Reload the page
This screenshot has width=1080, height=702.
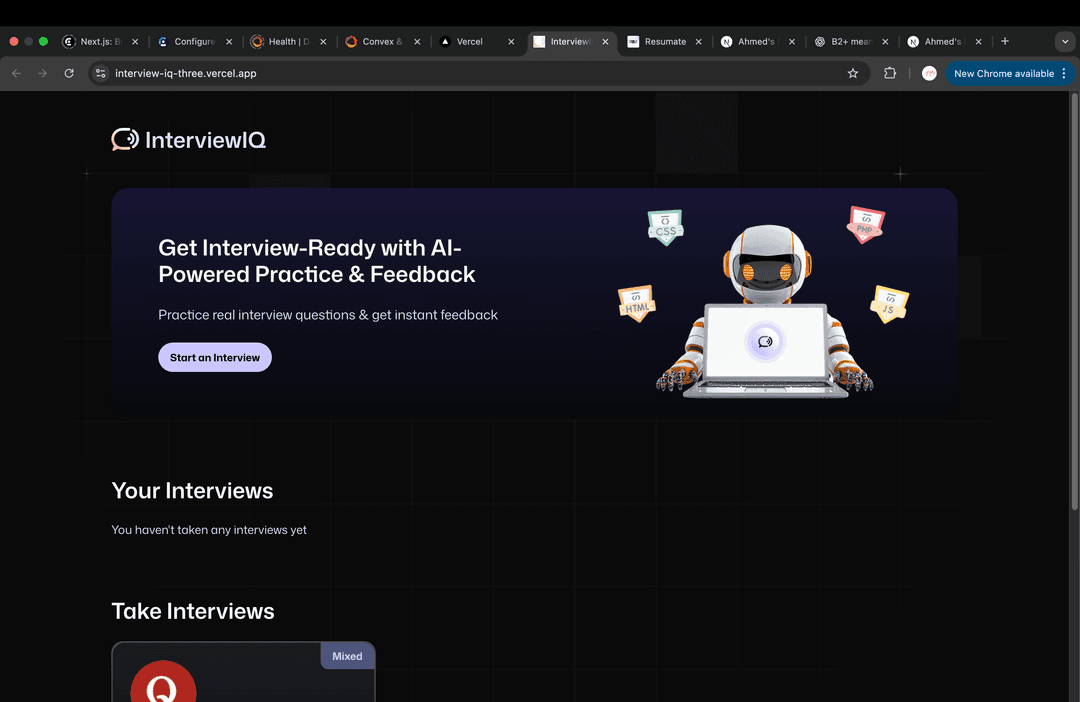69,73
